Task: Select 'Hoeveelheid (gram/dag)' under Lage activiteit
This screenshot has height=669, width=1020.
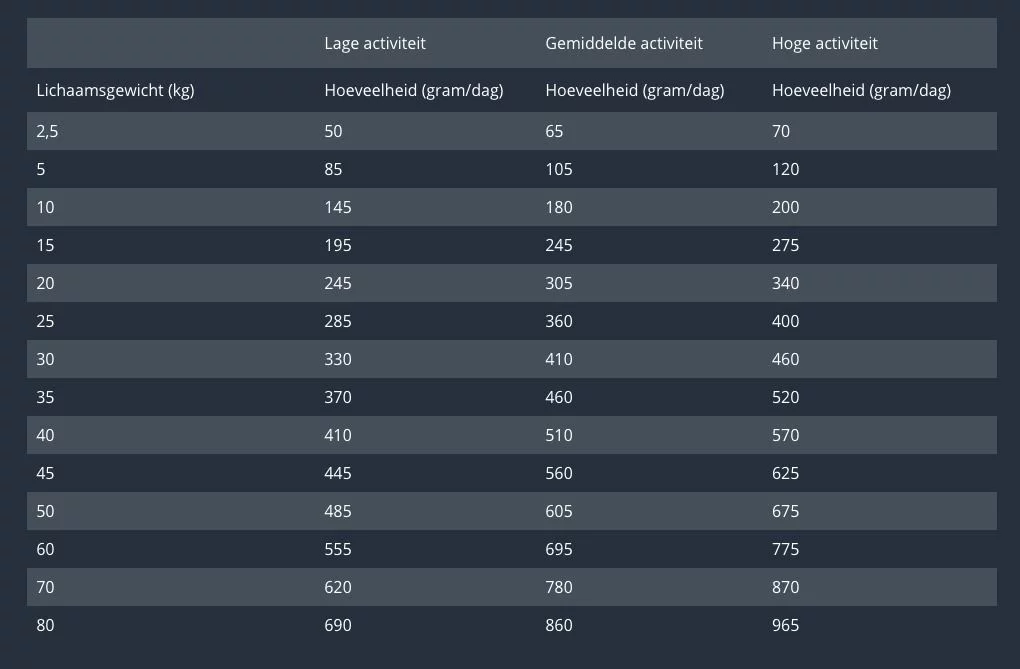Action: point(414,90)
